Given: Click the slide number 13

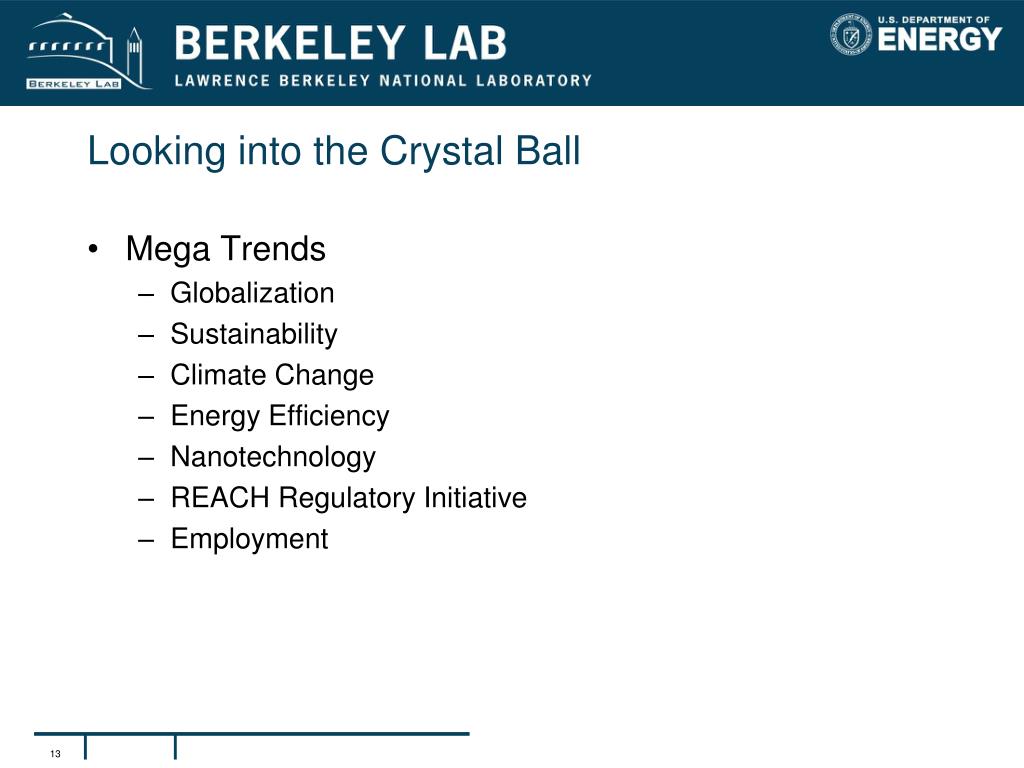Looking at the screenshot, I should pyautogui.click(x=55, y=754).
